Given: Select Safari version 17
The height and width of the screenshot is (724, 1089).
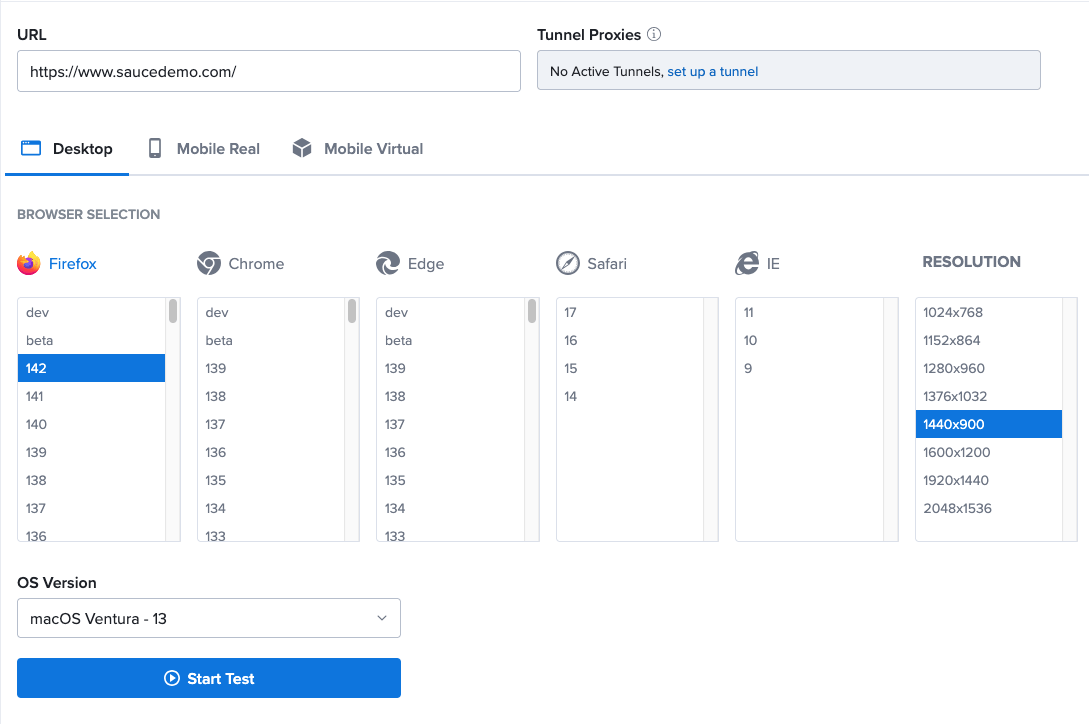Looking at the screenshot, I should 629,312.
